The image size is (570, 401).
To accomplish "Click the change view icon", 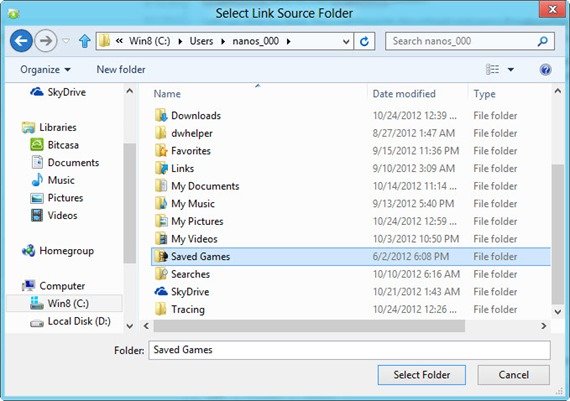I will pyautogui.click(x=493, y=69).
